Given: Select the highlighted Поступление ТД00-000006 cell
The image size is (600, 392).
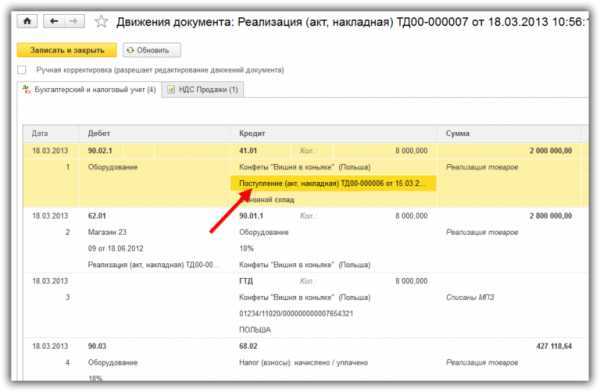Looking at the screenshot, I should [x=333, y=183].
